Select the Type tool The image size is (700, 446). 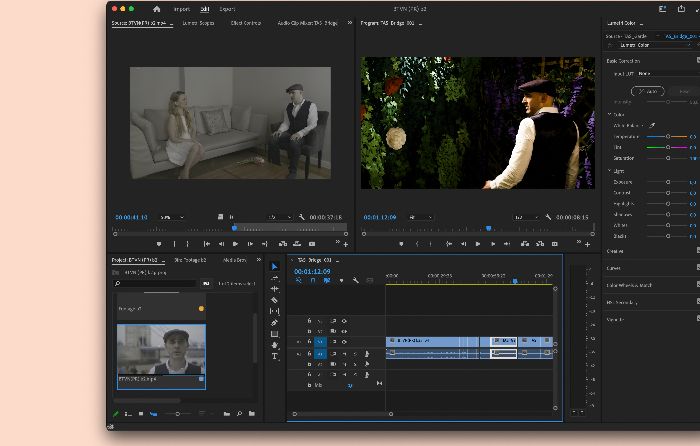pos(275,356)
